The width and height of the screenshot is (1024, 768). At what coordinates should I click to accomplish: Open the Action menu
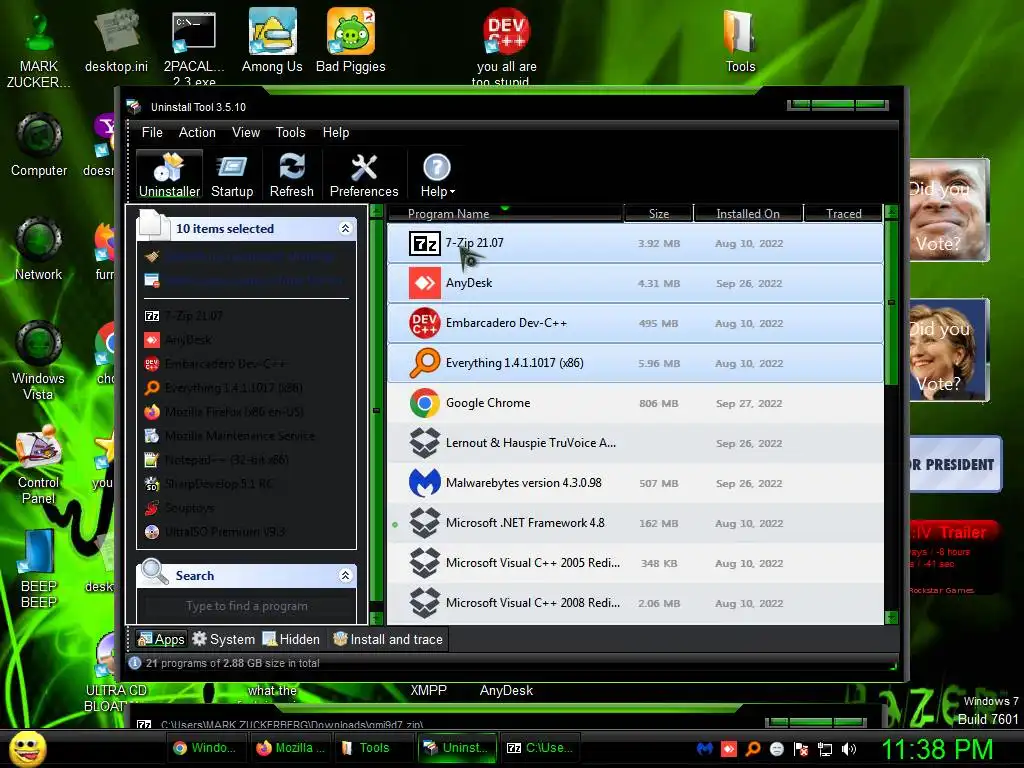(197, 133)
